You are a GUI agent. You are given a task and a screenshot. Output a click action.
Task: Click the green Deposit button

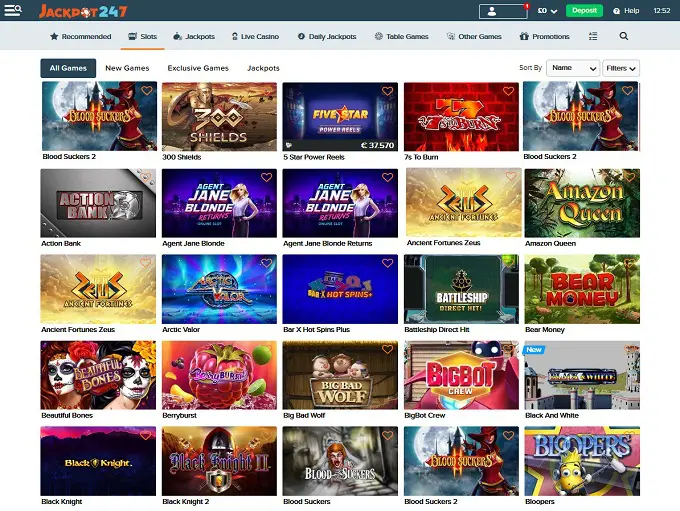point(584,10)
